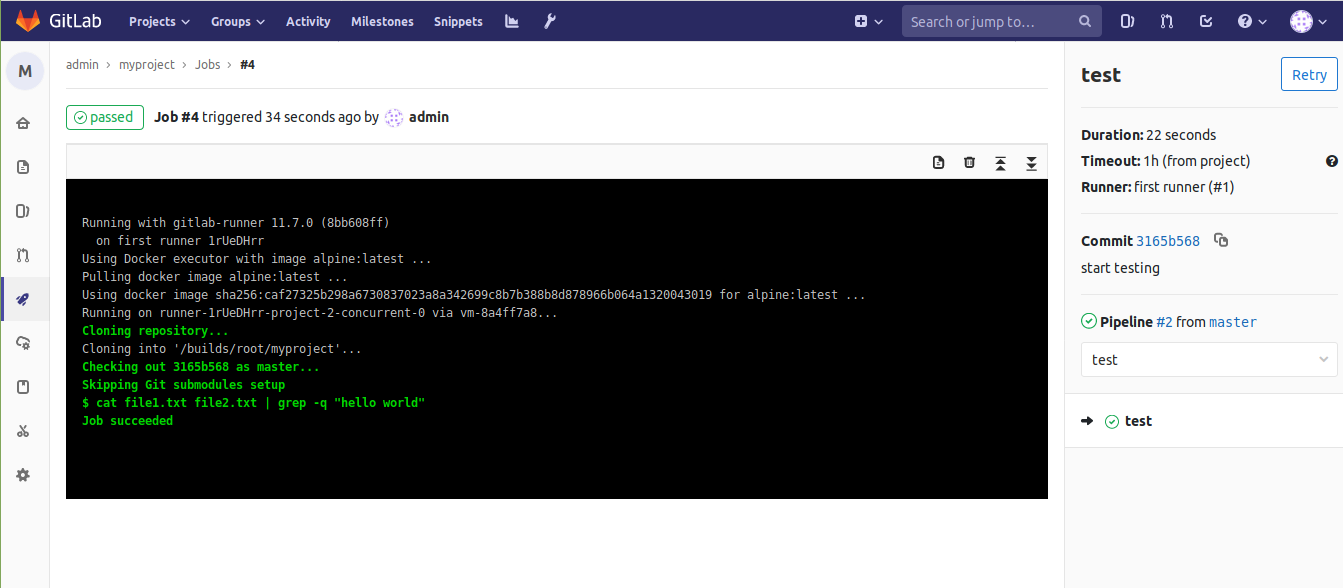The height and width of the screenshot is (588, 1343).
Task: Copy commit SHA to clipboard
Action: (1220, 240)
